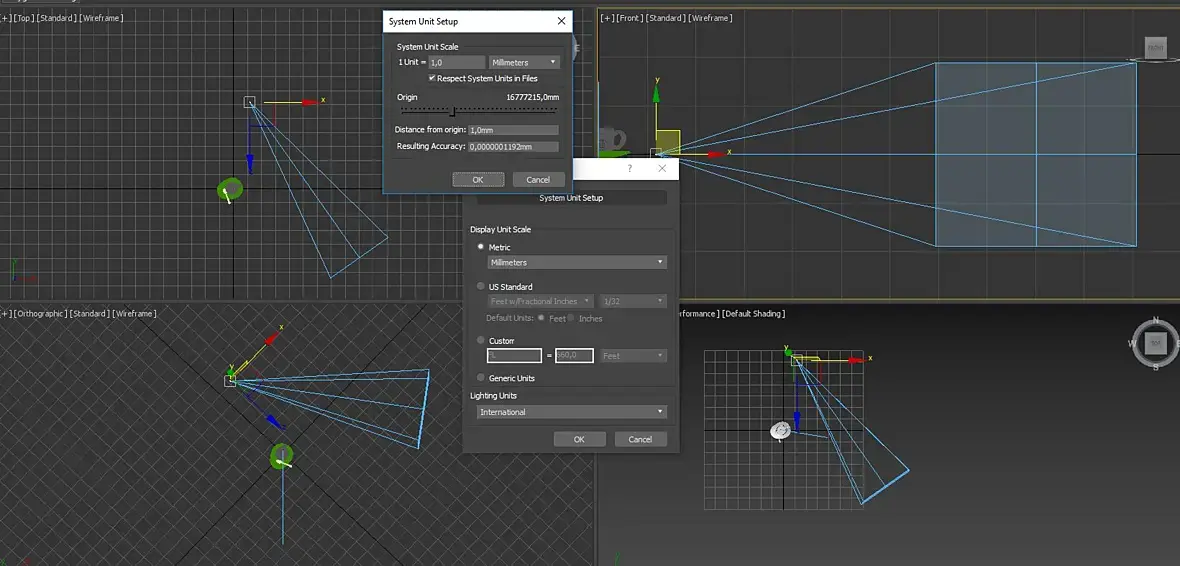Select the teapot in the Front viewport
This screenshot has width=1180, height=566.
(x=614, y=141)
